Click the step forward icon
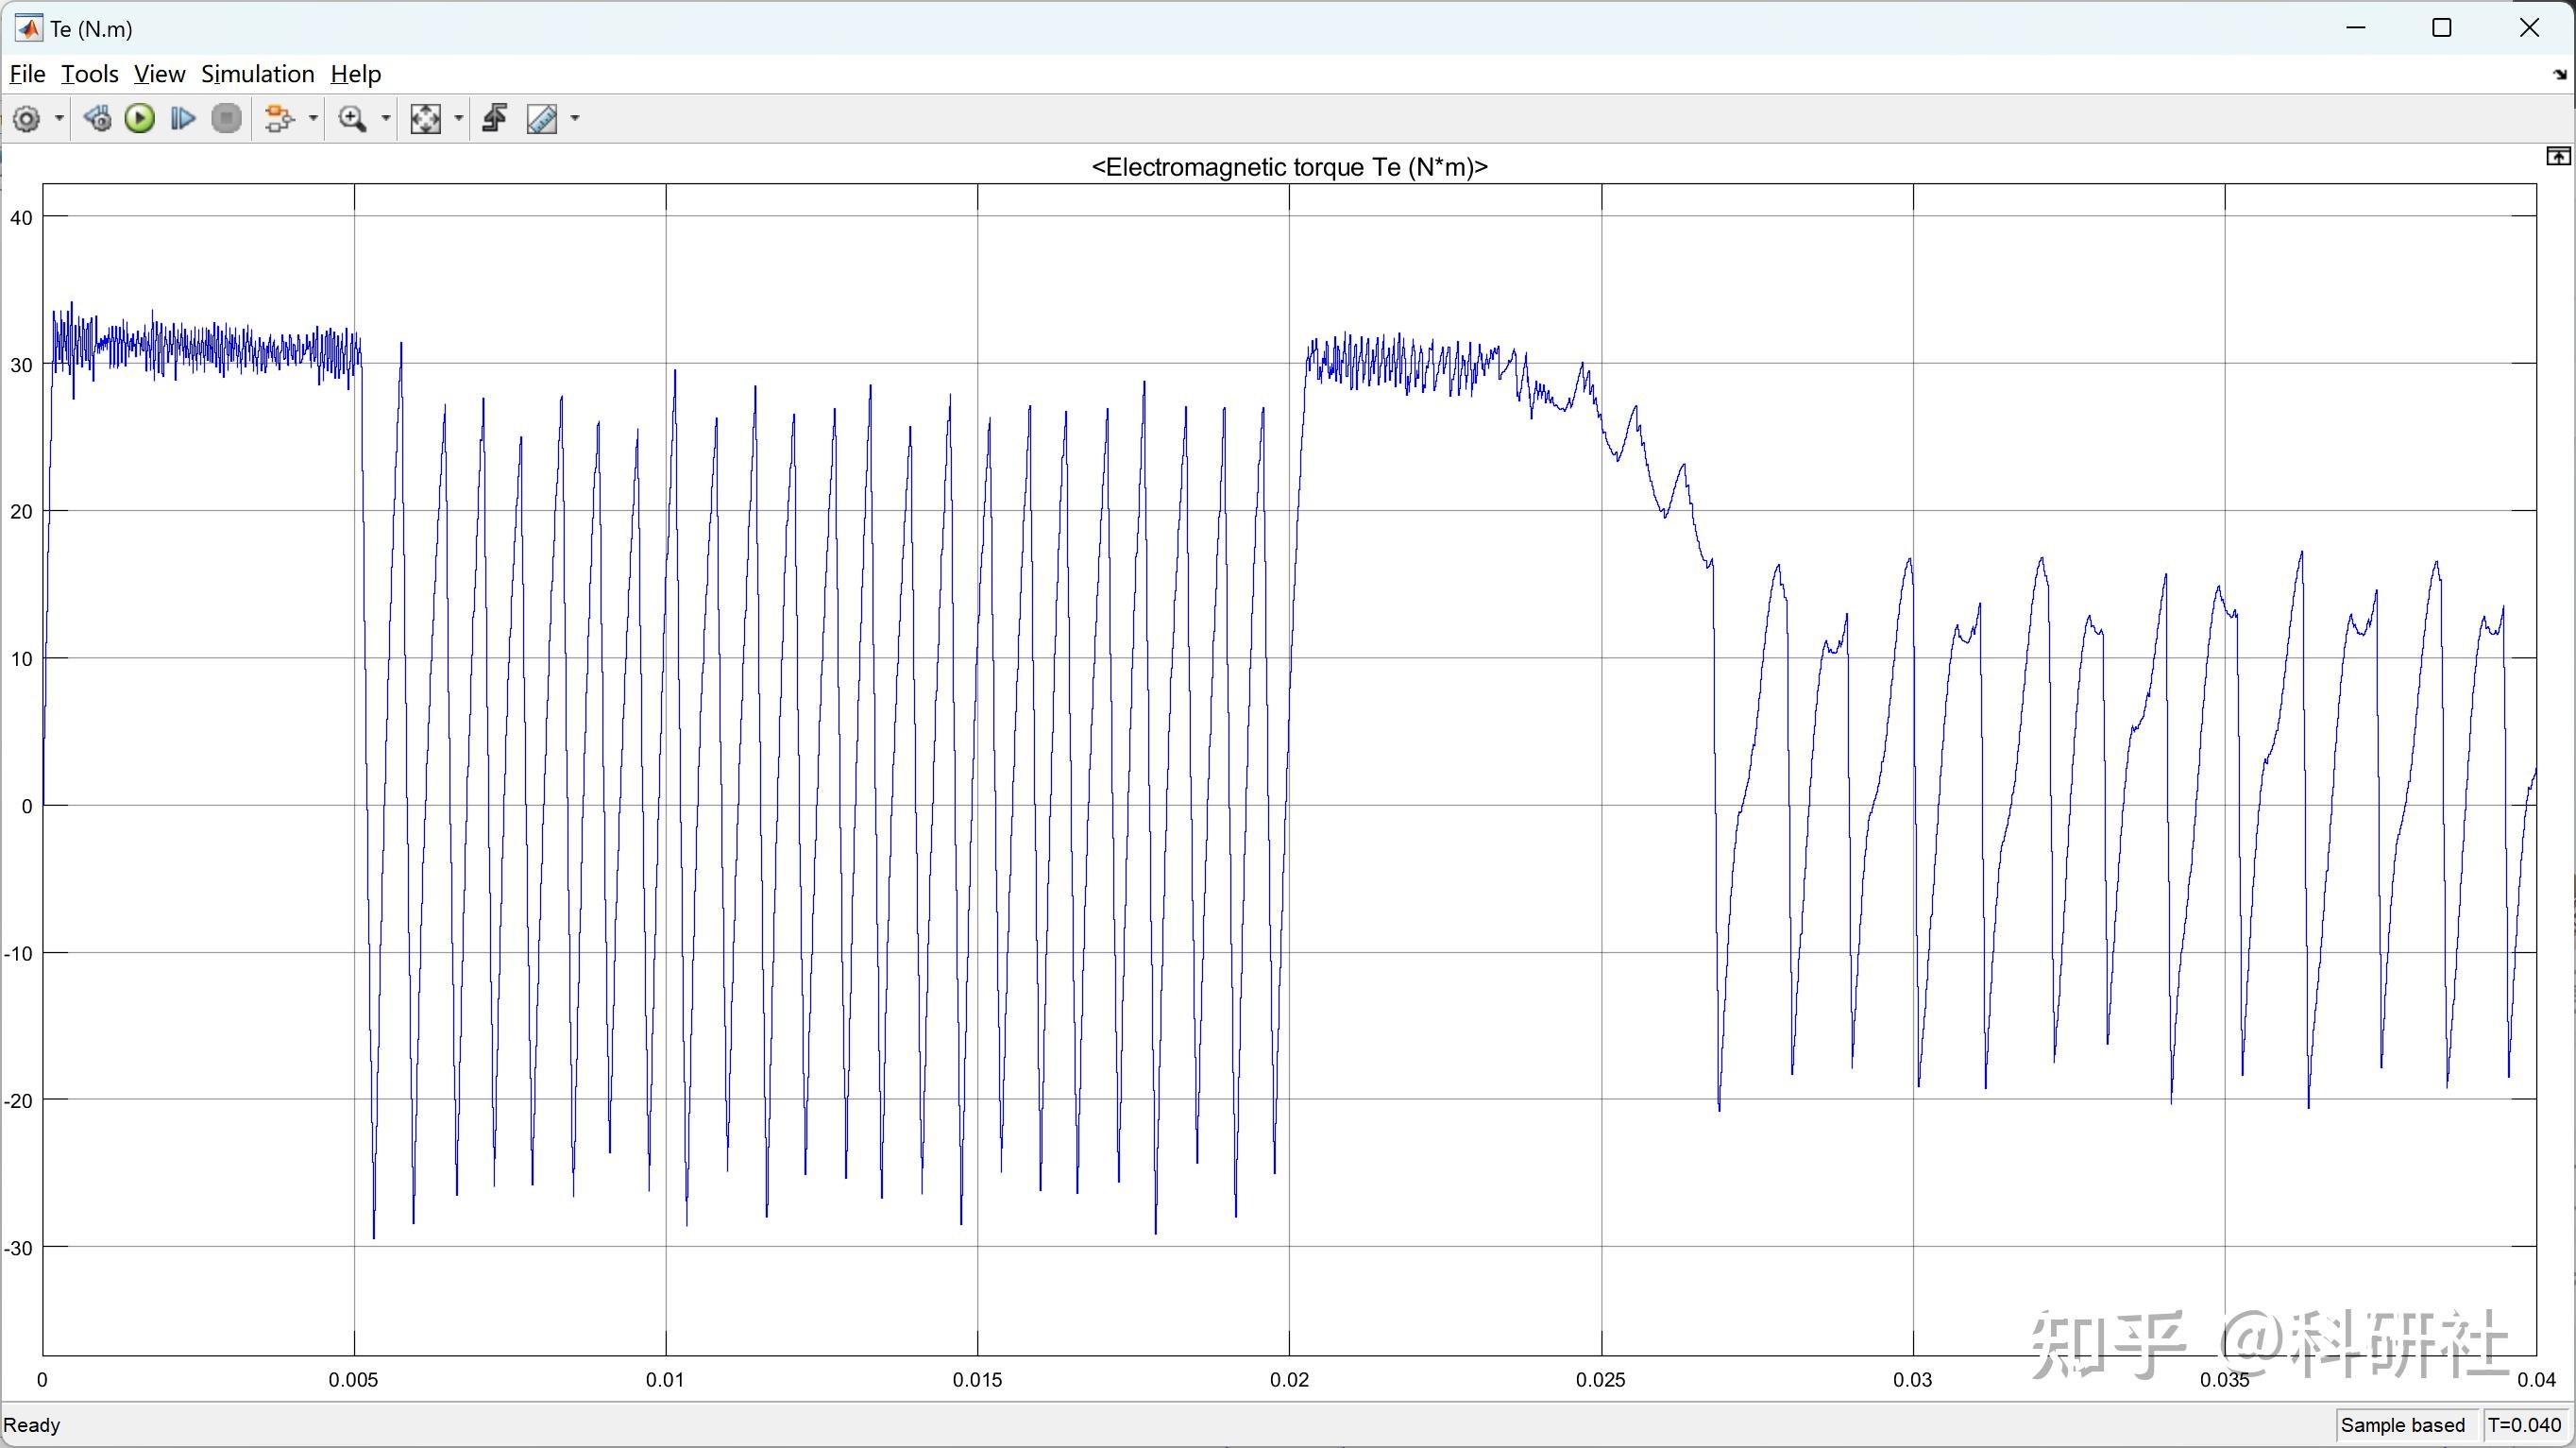 click(183, 119)
